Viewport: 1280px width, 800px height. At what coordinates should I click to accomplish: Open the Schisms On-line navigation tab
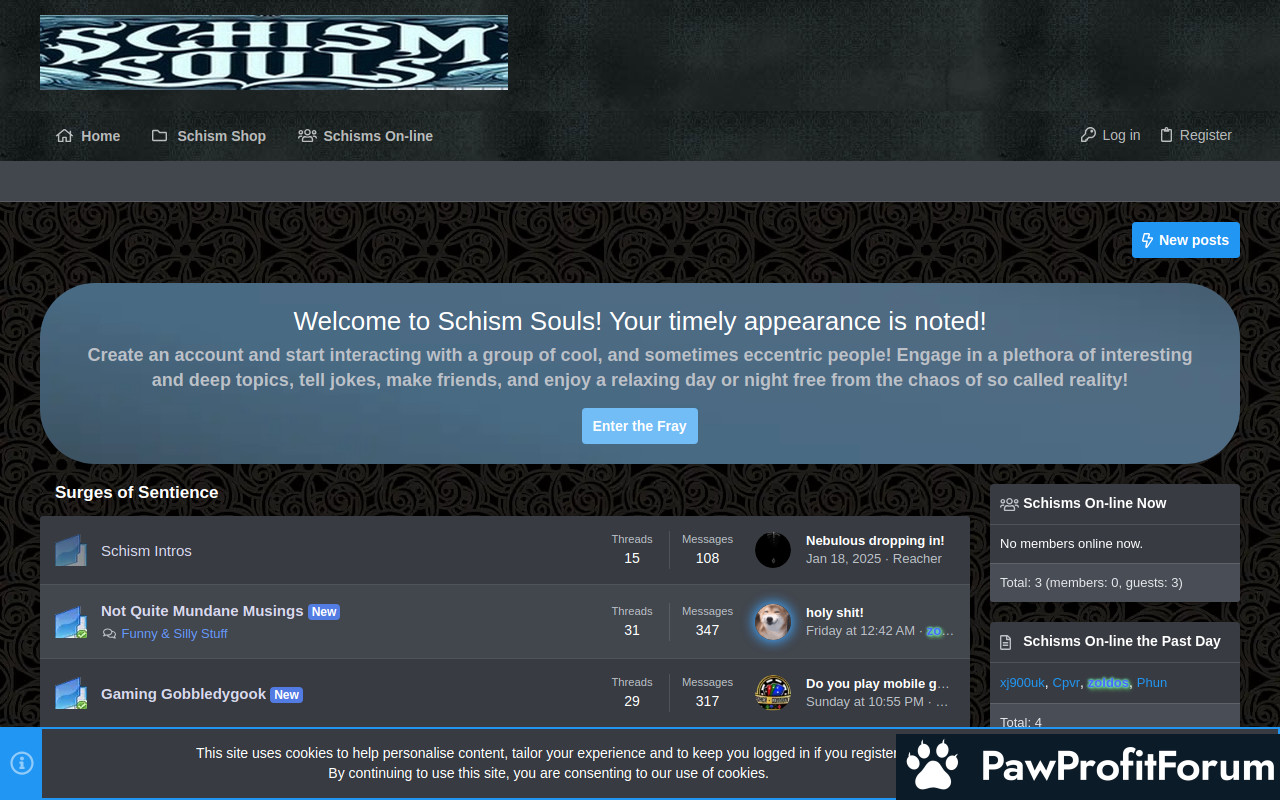(x=366, y=136)
